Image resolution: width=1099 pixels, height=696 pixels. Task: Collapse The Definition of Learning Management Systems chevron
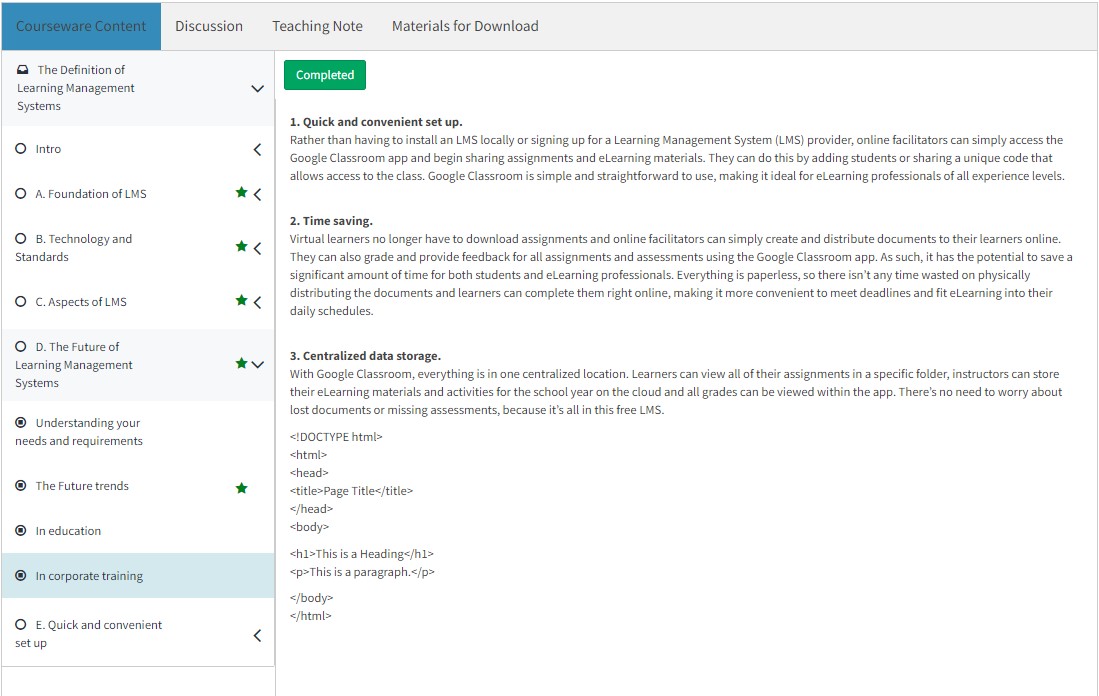(257, 89)
